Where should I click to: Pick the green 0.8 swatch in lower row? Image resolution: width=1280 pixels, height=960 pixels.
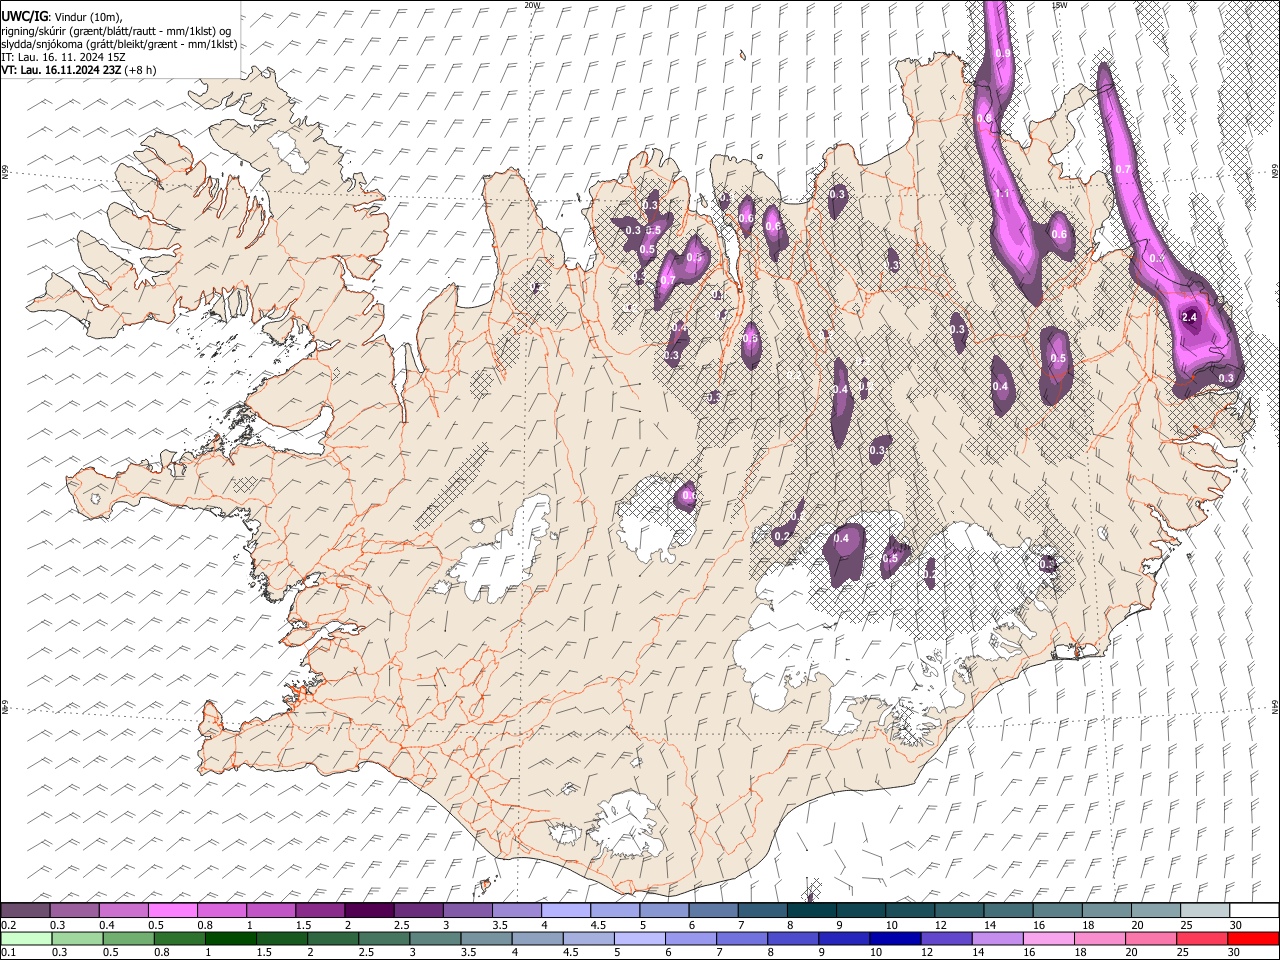point(180,938)
